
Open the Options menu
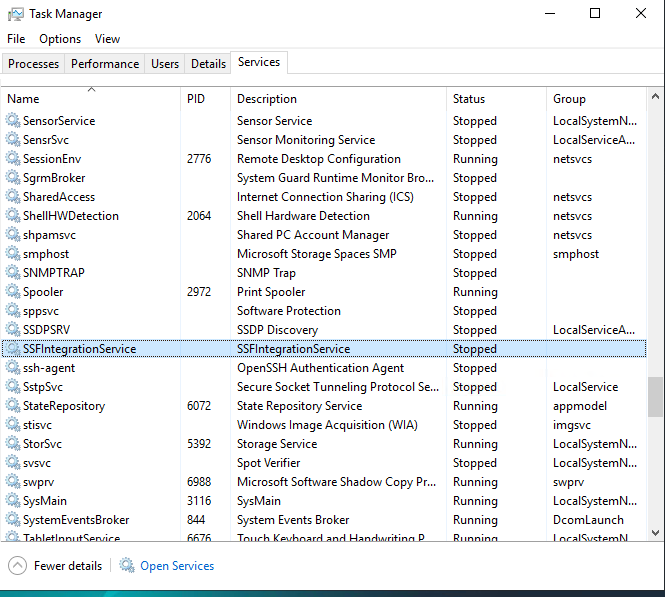point(60,39)
